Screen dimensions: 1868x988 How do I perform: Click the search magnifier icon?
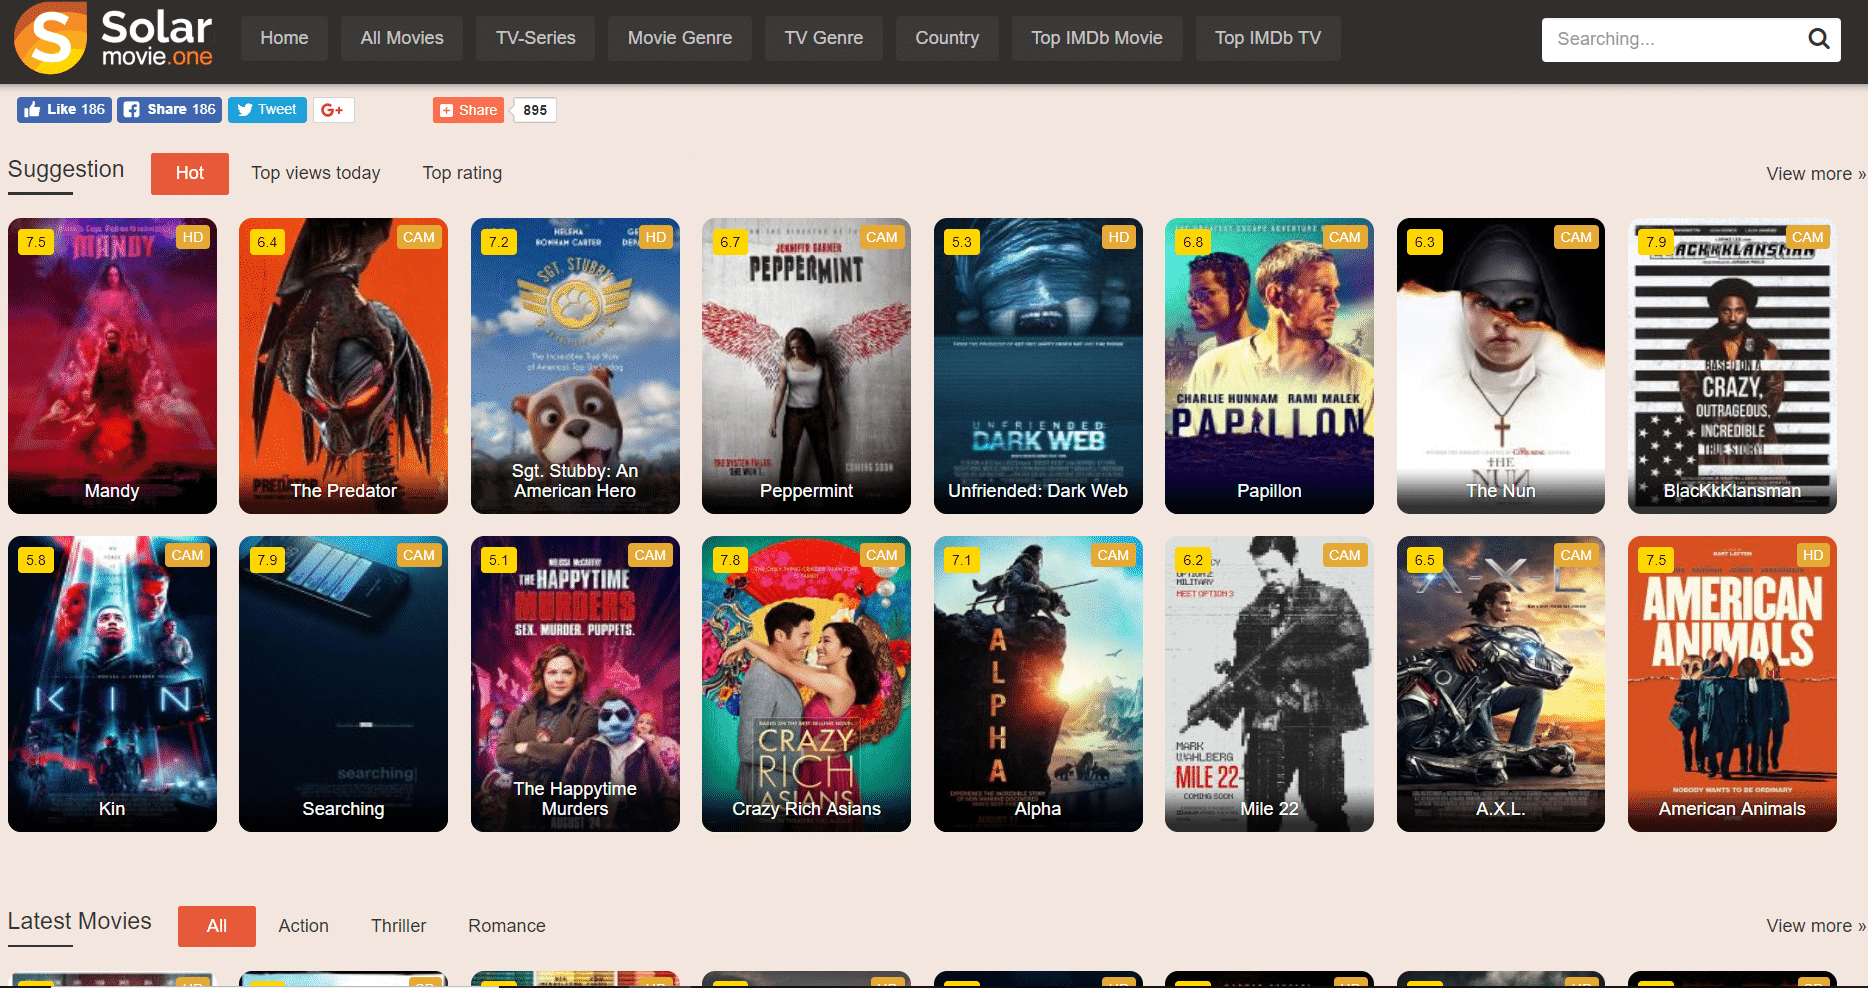[1818, 39]
